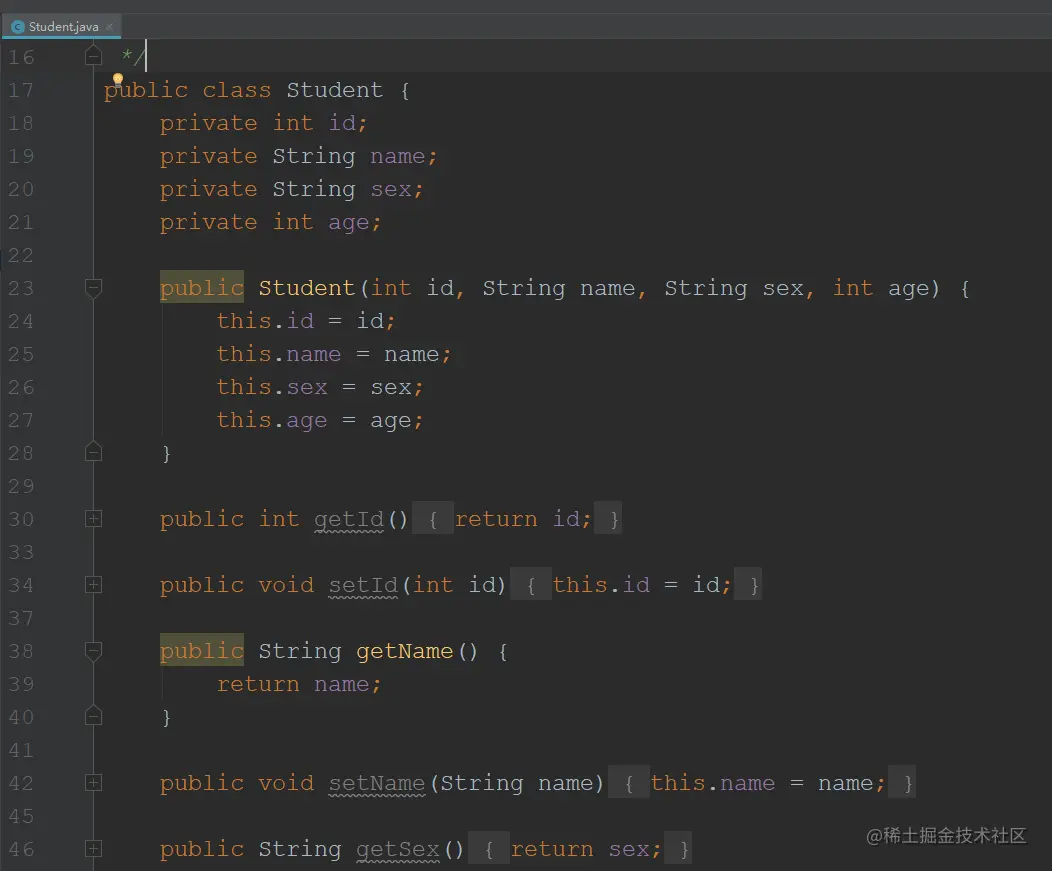1052x871 pixels.
Task: Click the folded '{' placeholder after getId()
Action: pos(433,519)
